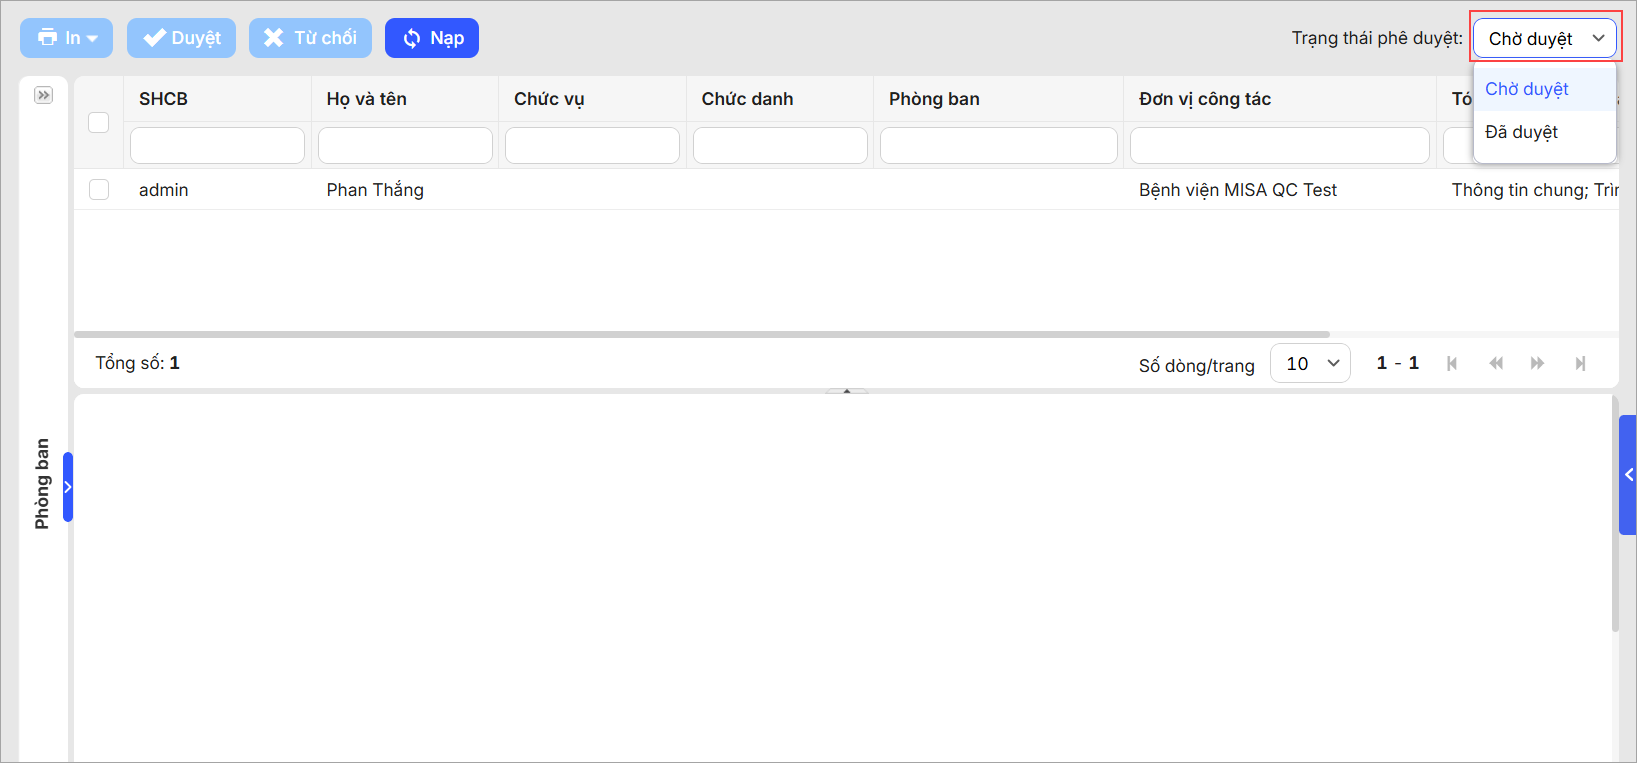Image resolution: width=1637 pixels, height=763 pixels.
Task: Go to the previous page icon
Action: point(1496,363)
